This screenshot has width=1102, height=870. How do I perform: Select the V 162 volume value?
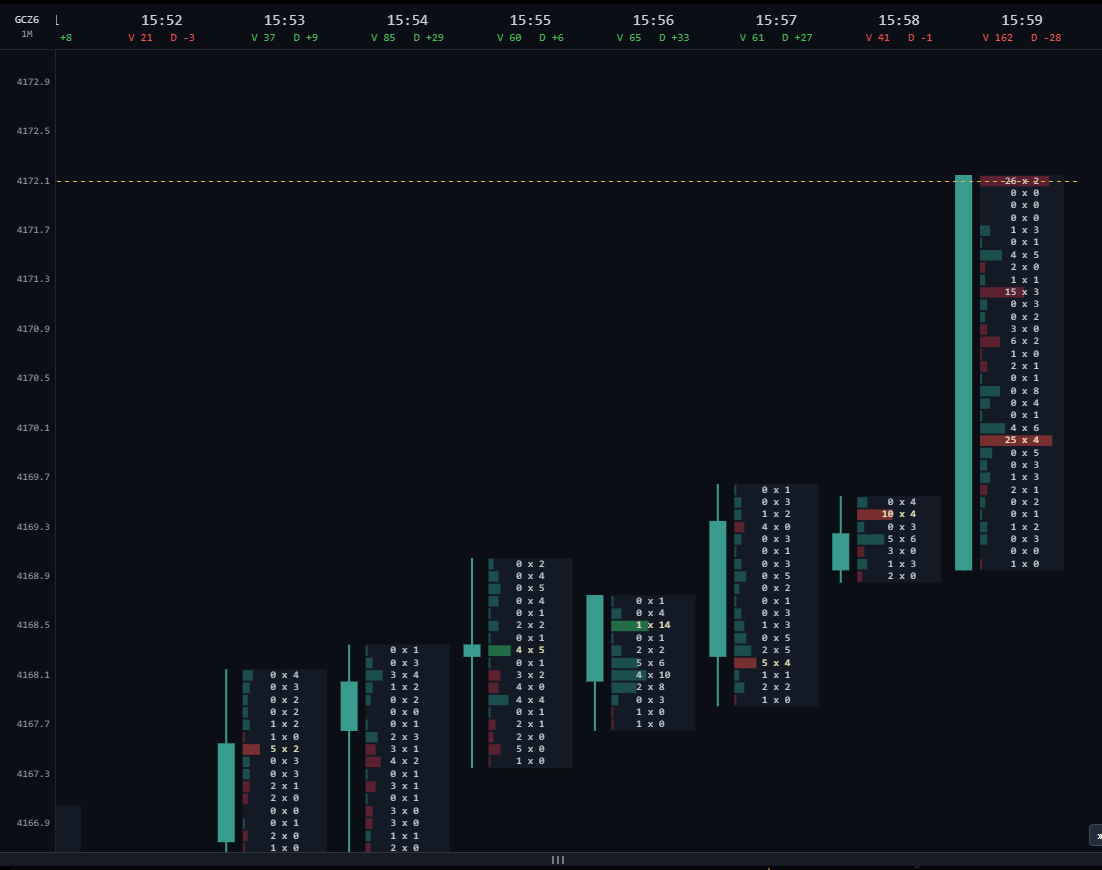(x=997, y=38)
